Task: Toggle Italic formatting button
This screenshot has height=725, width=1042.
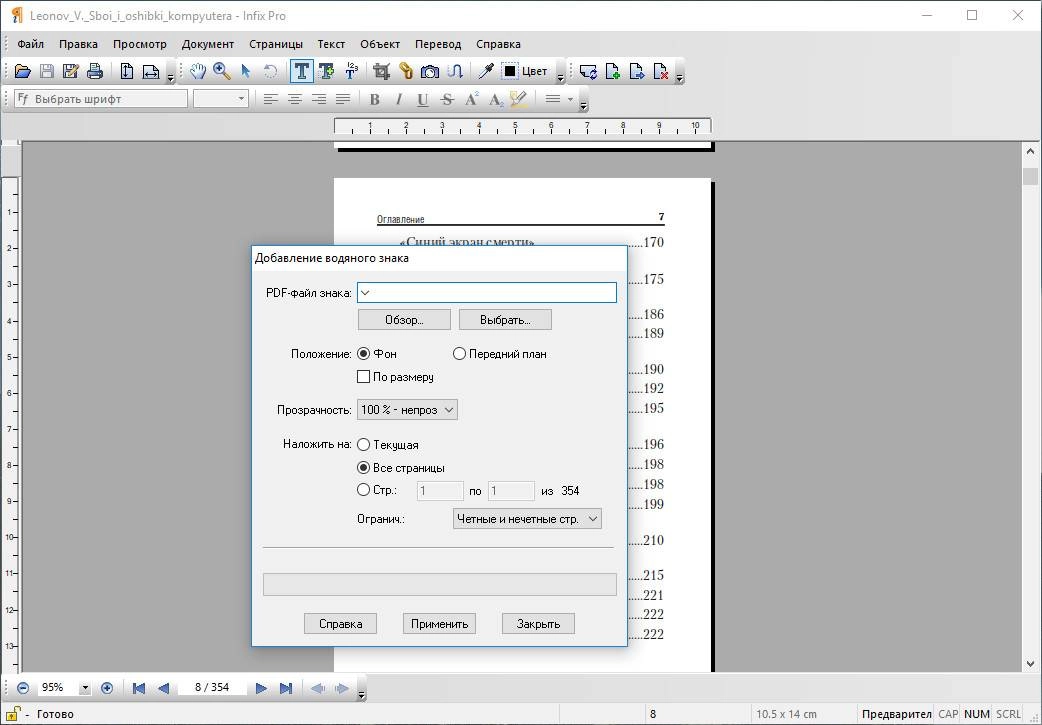Action: [x=399, y=100]
